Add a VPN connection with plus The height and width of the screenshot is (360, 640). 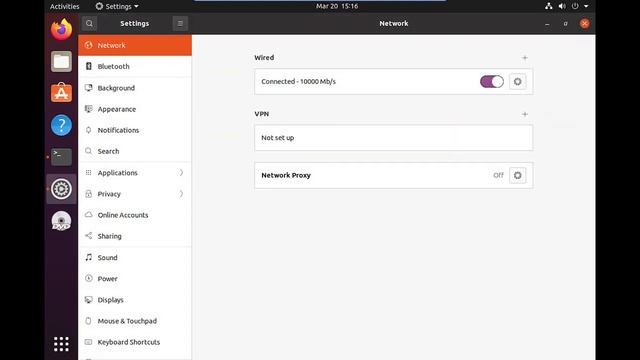coord(525,114)
